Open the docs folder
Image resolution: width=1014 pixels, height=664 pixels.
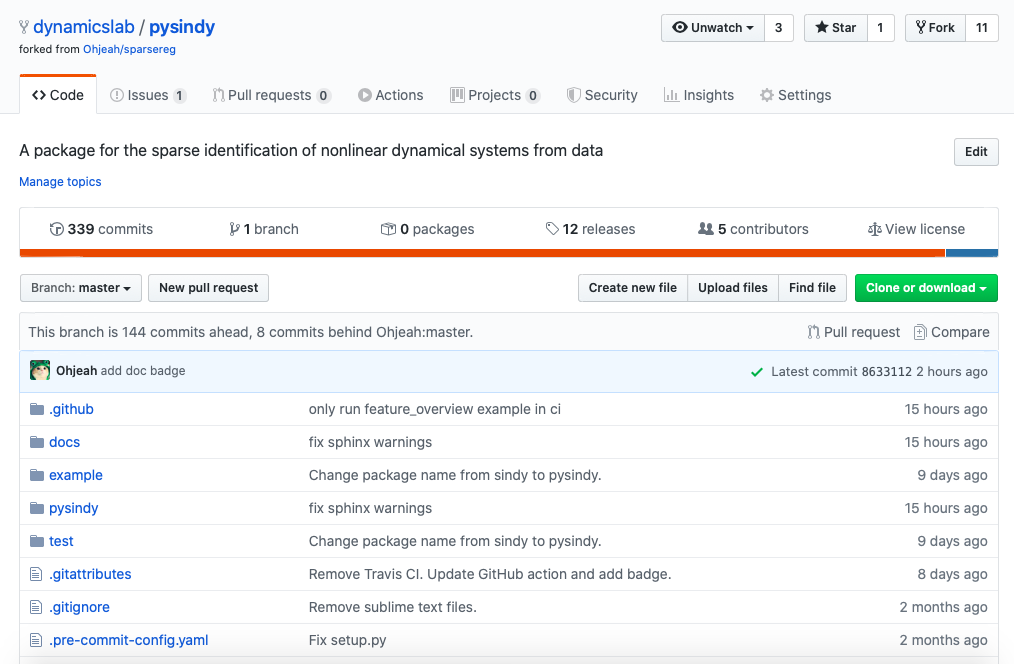pos(65,442)
